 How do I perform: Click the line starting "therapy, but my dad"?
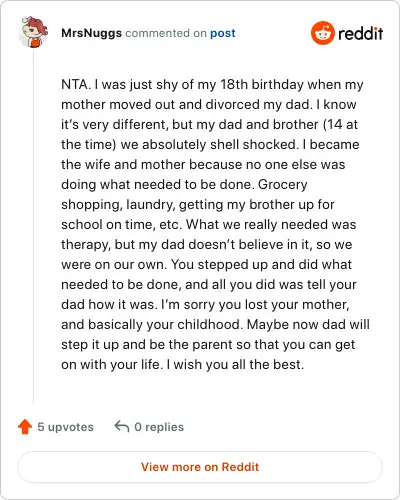click(207, 245)
